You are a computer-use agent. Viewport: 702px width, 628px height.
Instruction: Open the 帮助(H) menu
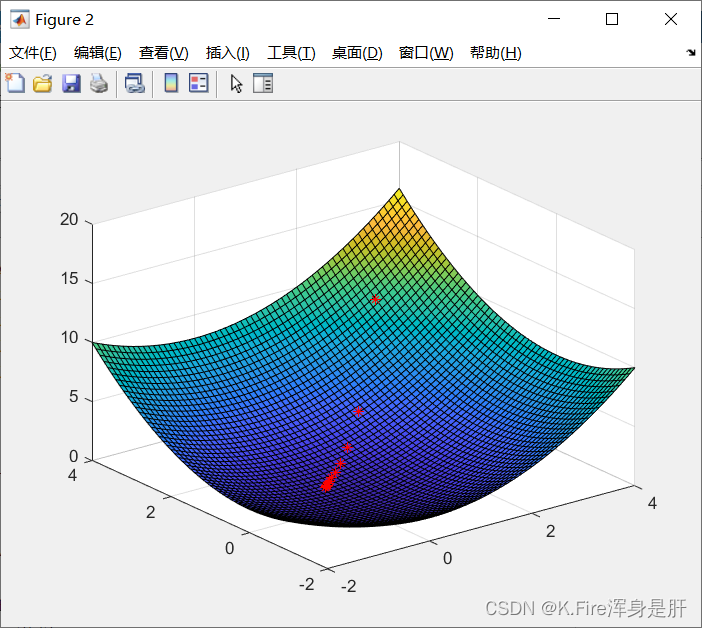tap(496, 53)
